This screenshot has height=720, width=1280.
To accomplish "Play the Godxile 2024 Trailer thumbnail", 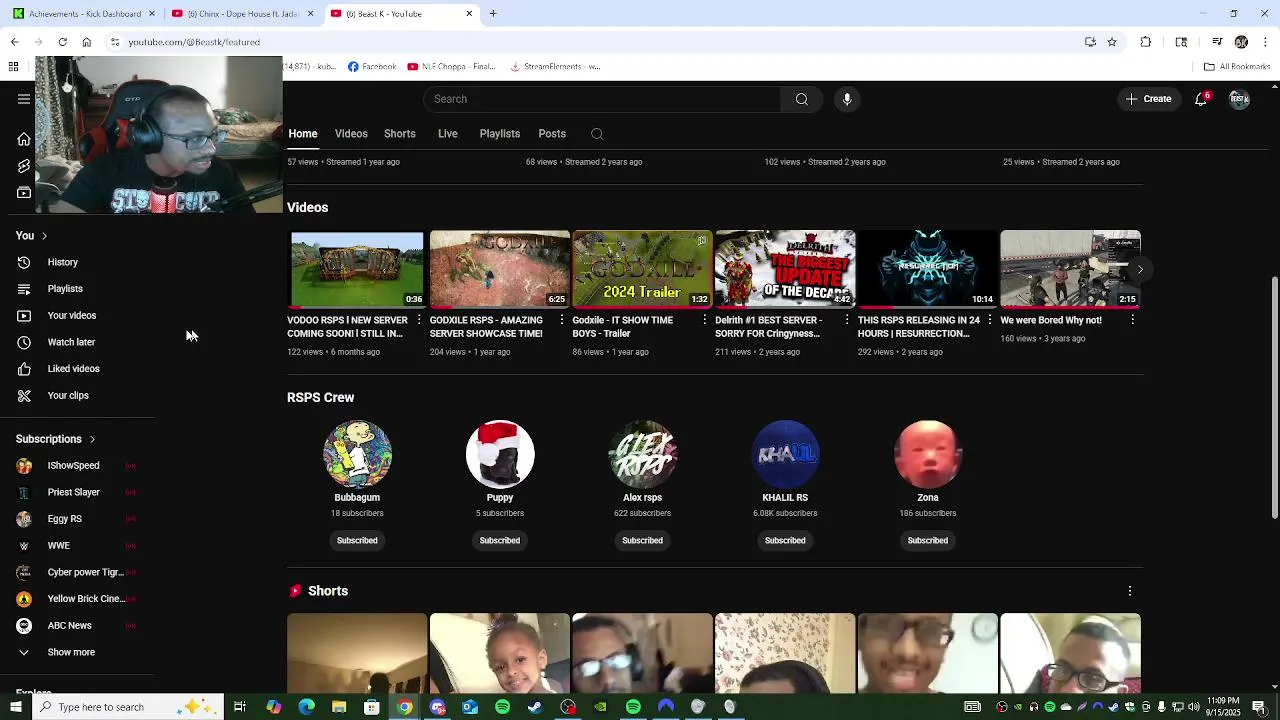I will coord(642,269).
